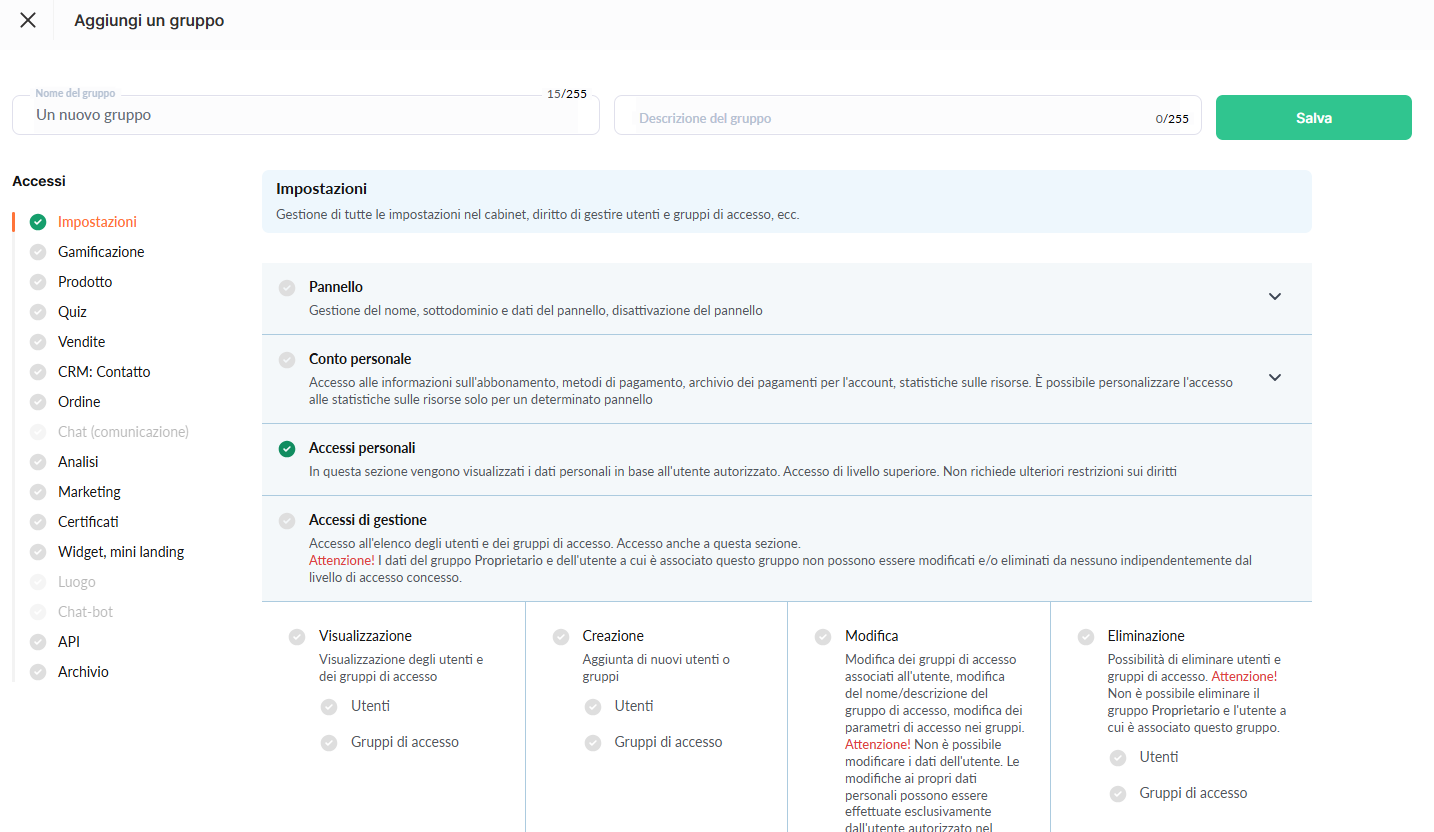This screenshot has height=832, width=1434.
Task: Close the Aggiungi un gruppo dialog
Action: tap(28, 20)
